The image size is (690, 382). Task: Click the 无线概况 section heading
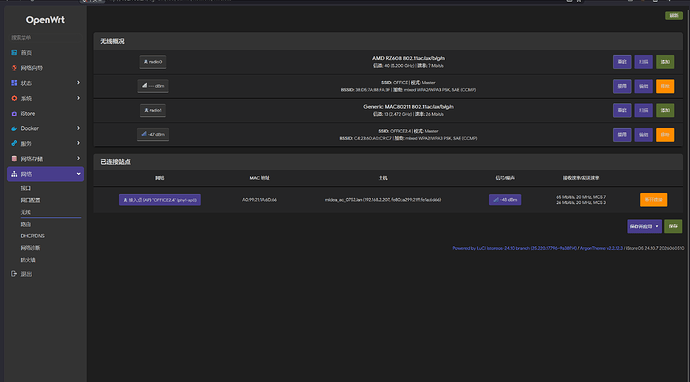click(x=112, y=41)
